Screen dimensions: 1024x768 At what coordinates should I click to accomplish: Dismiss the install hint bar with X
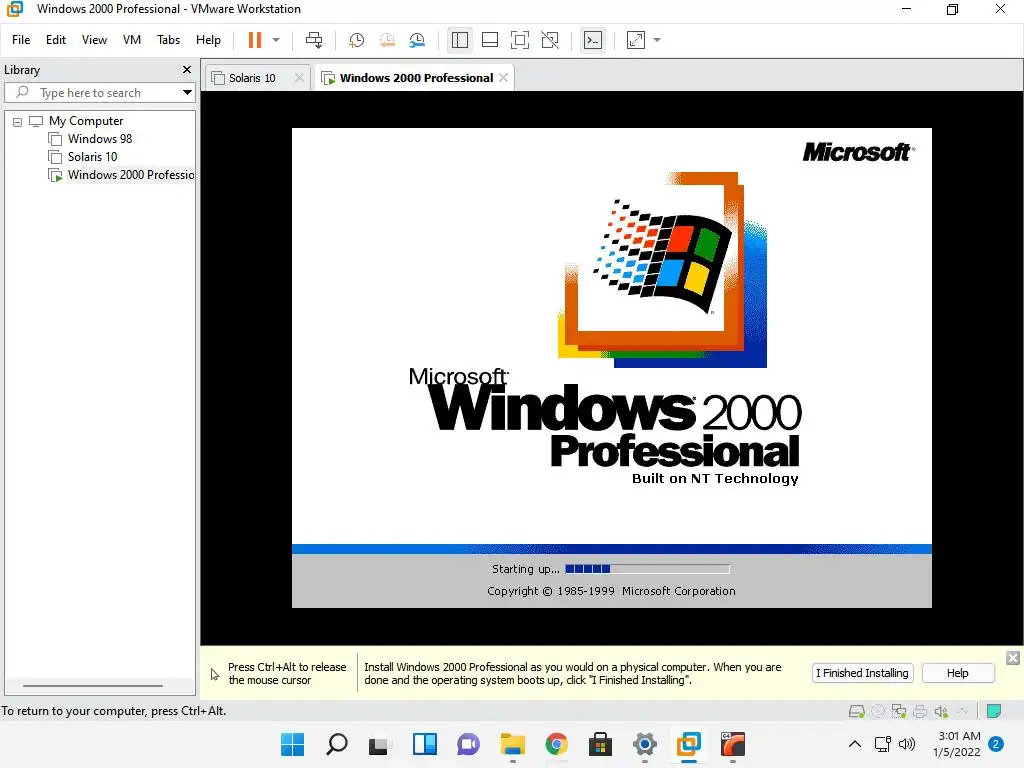[x=1013, y=658]
